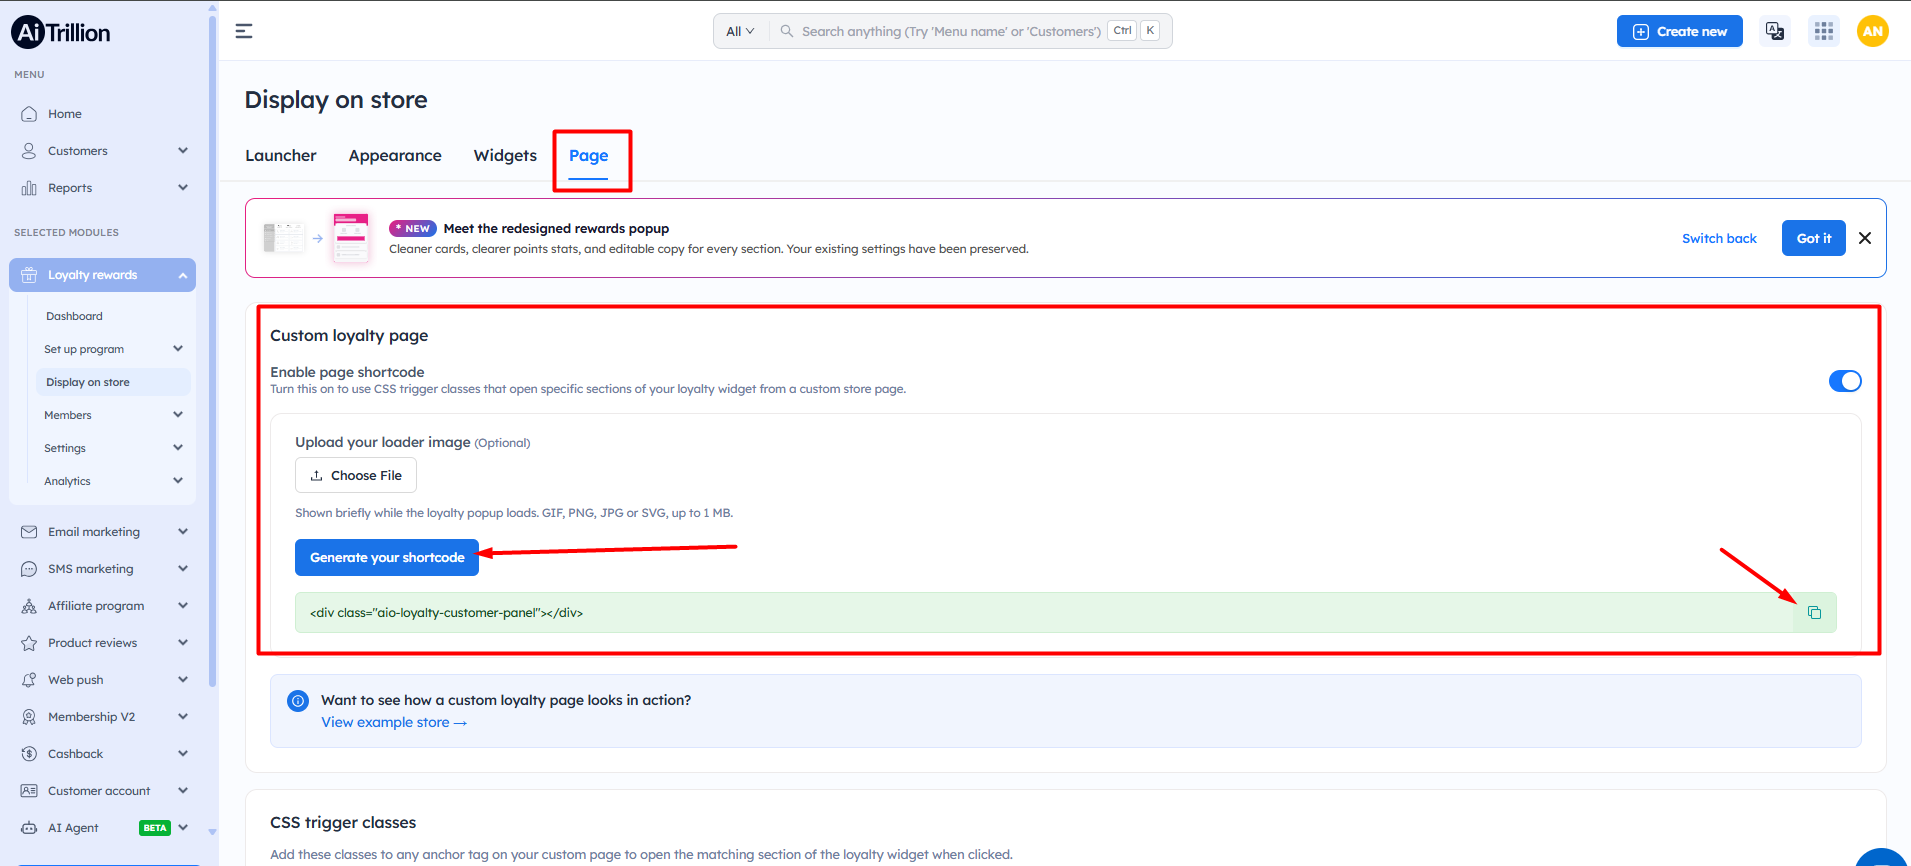Screen dimensions: 1911x866
Task: Click the Choose File button
Action: 356,475
